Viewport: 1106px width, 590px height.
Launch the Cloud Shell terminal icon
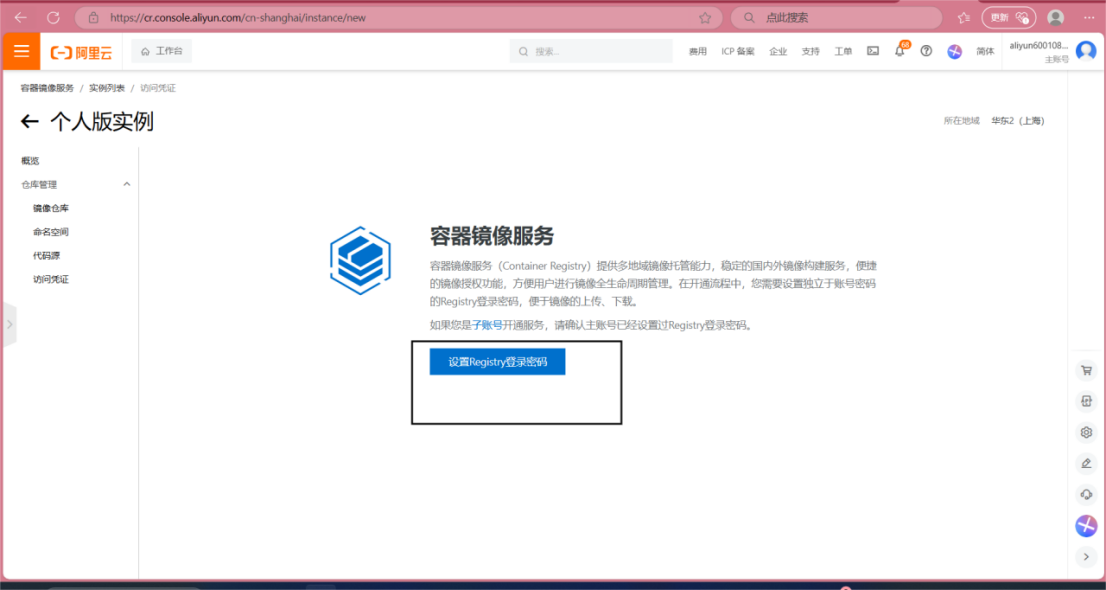(873, 51)
